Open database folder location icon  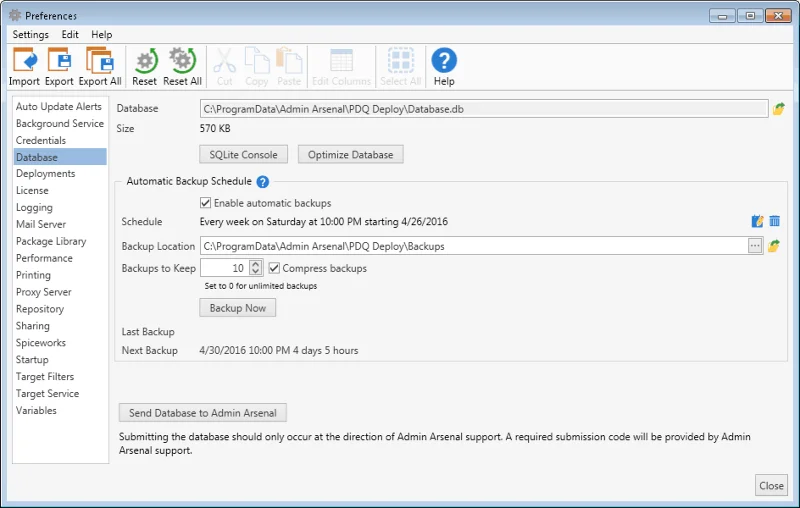(778, 109)
